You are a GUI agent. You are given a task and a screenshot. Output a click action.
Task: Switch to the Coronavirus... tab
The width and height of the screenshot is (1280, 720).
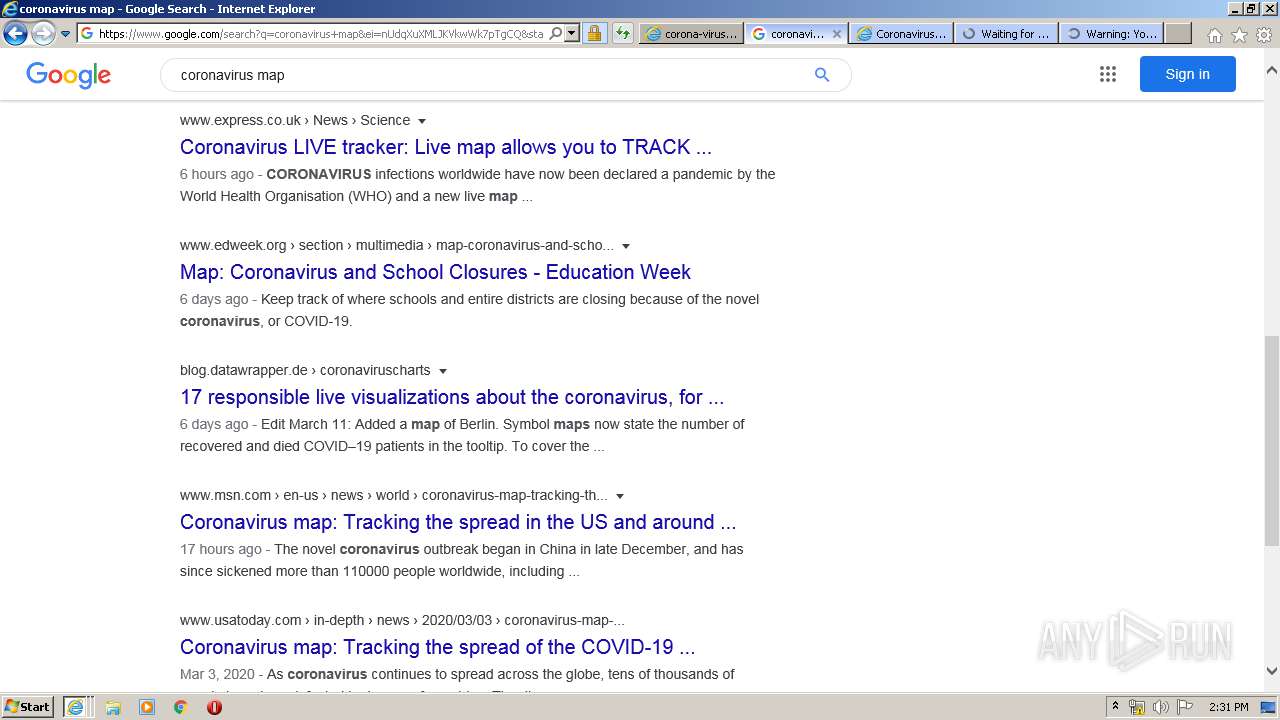pos(901,33)
